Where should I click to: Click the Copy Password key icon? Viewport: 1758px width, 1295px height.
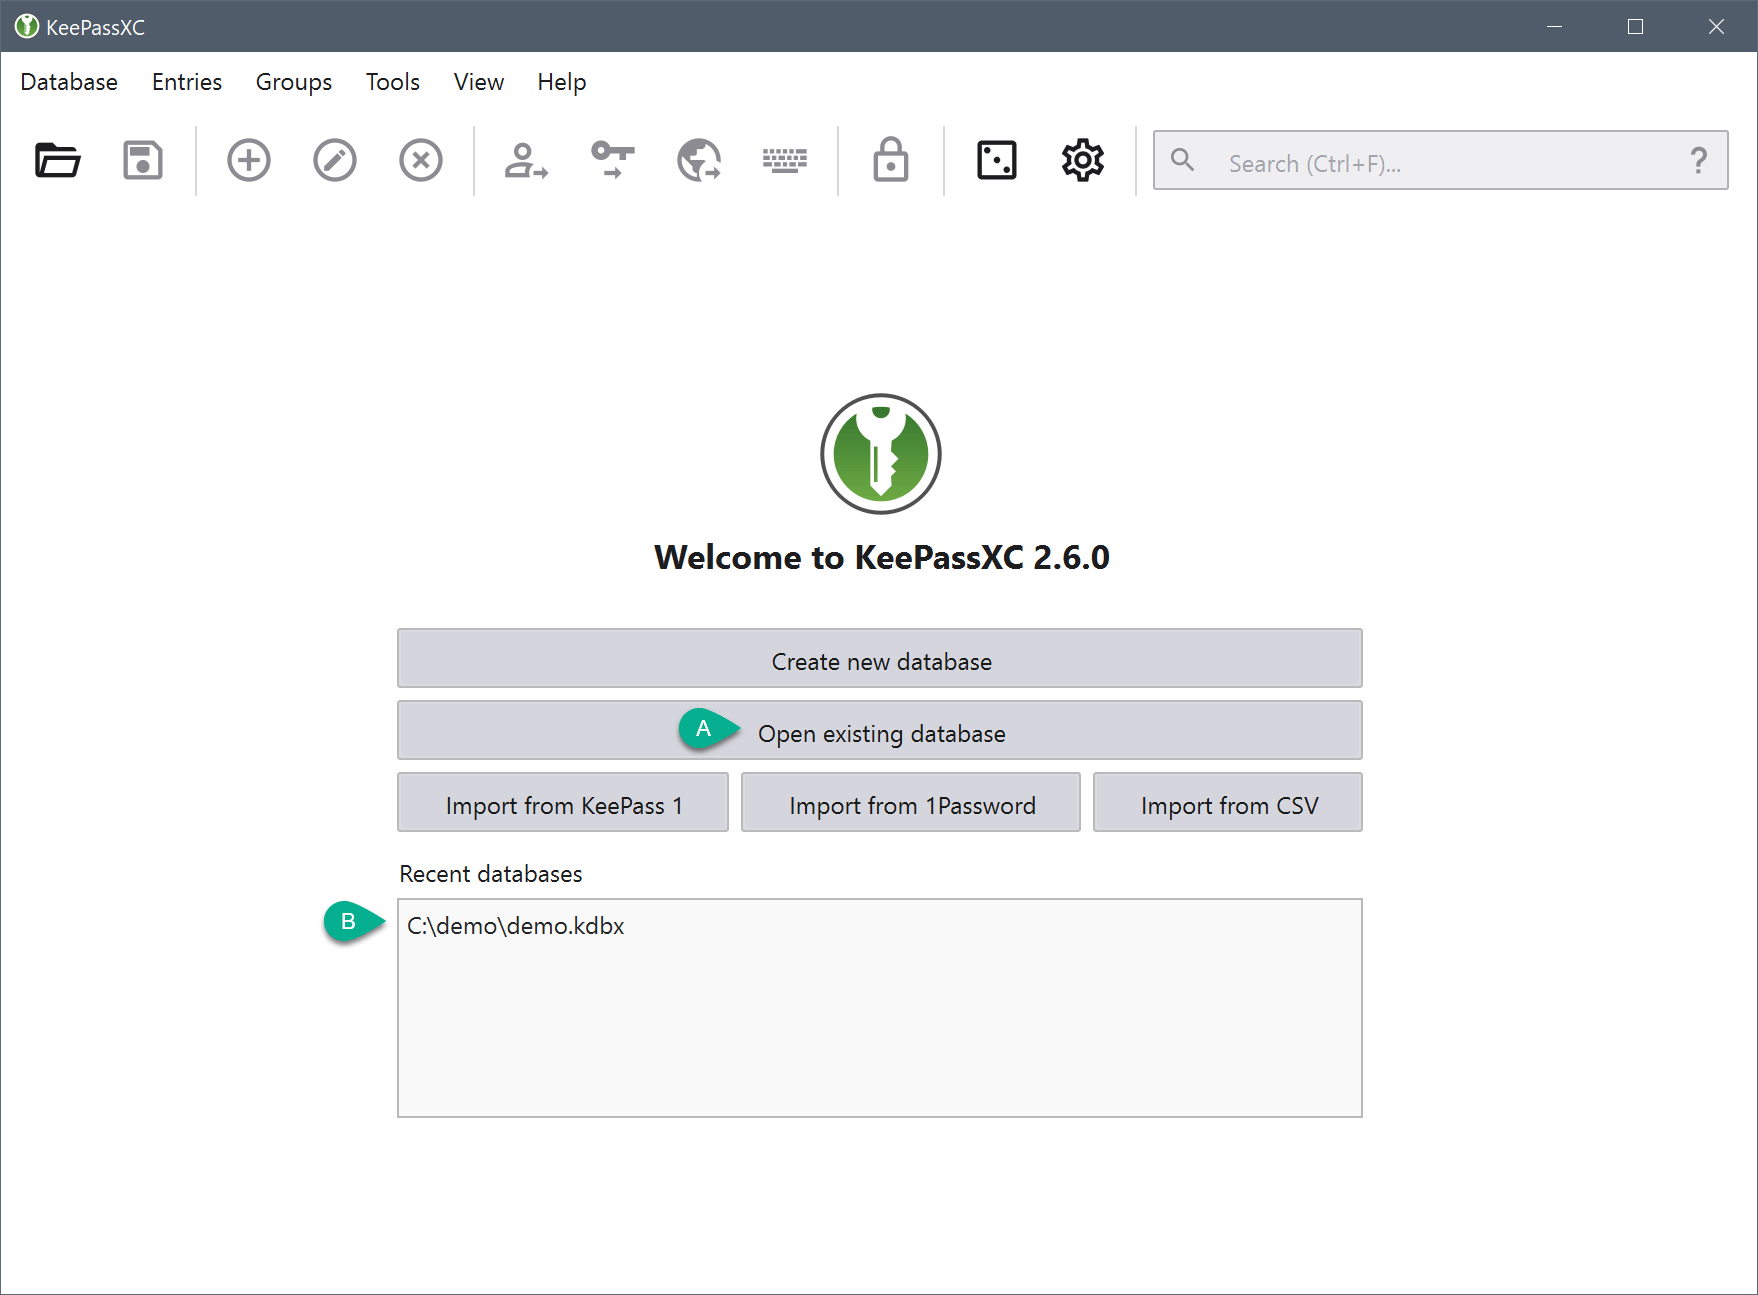click(x=612, y=160)
